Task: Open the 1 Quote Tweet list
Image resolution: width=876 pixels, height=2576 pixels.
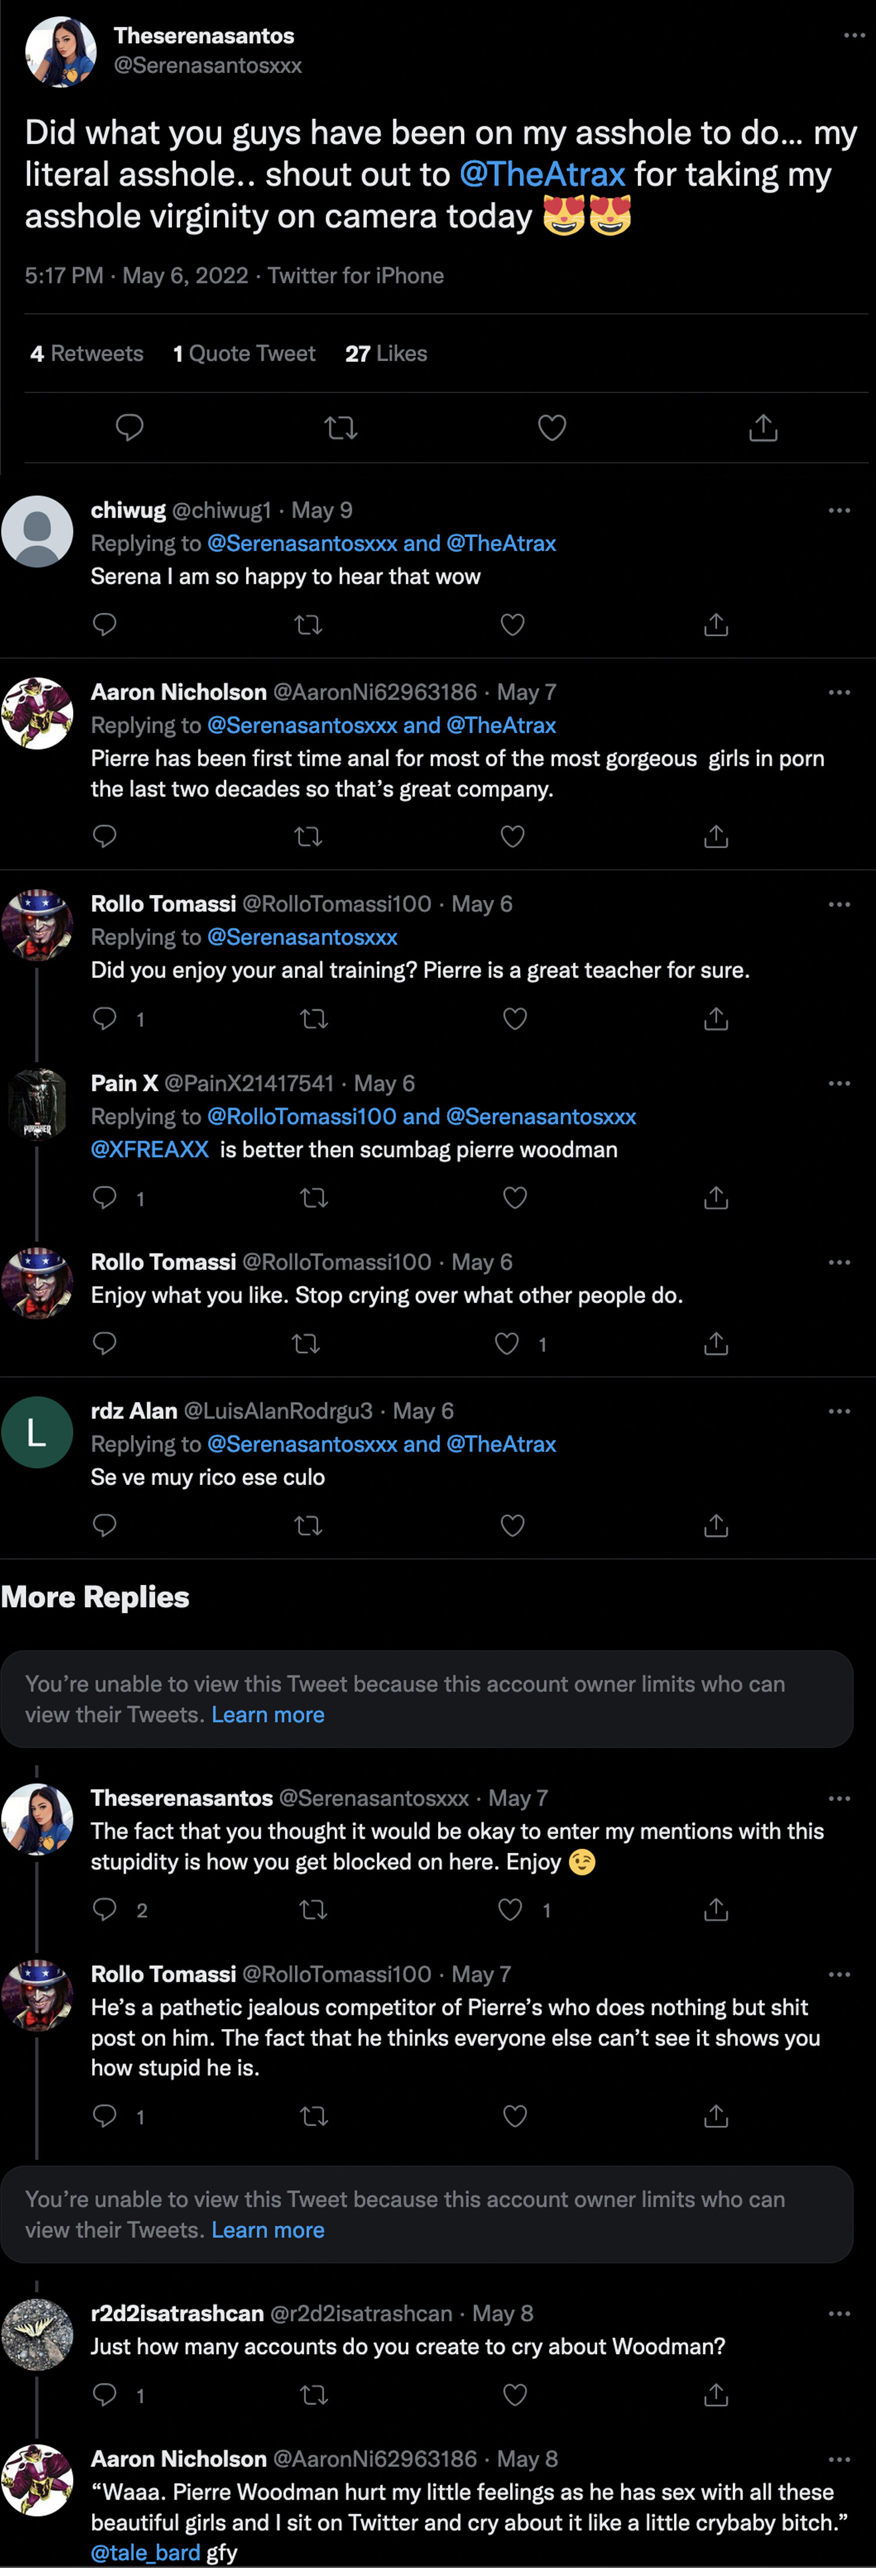Action: [244, 353]
